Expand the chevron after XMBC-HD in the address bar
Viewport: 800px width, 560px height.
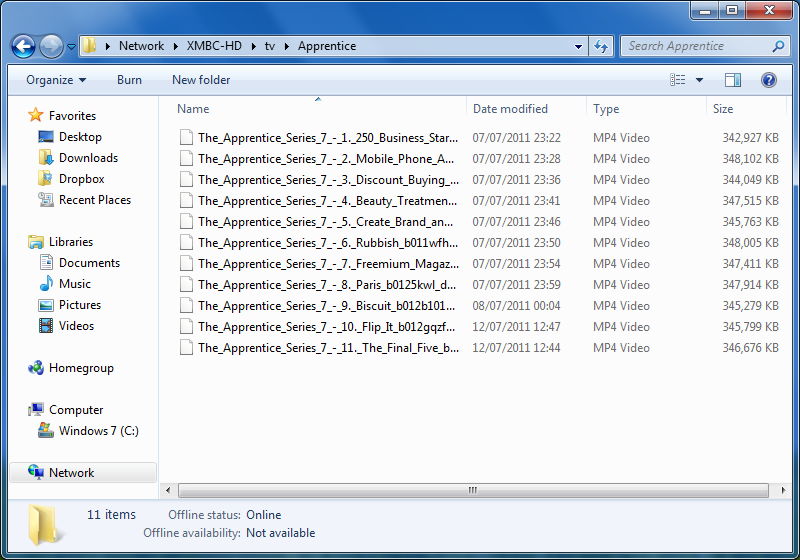coord(253,46)
